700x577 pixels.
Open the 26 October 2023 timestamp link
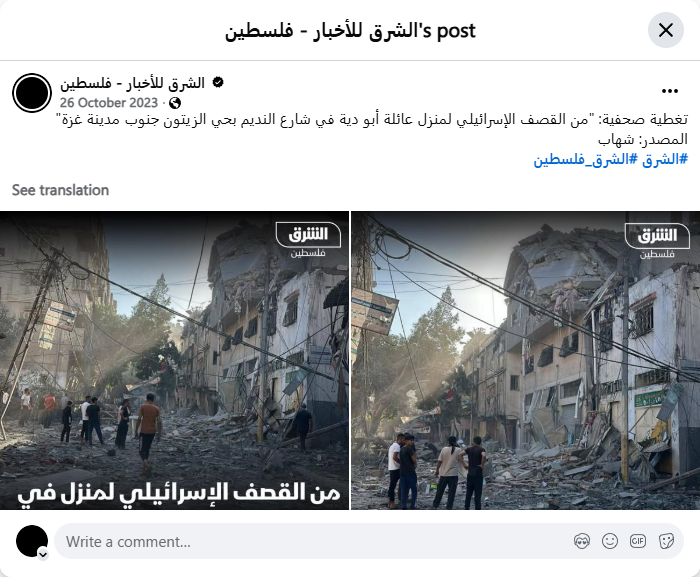(109, 103)
